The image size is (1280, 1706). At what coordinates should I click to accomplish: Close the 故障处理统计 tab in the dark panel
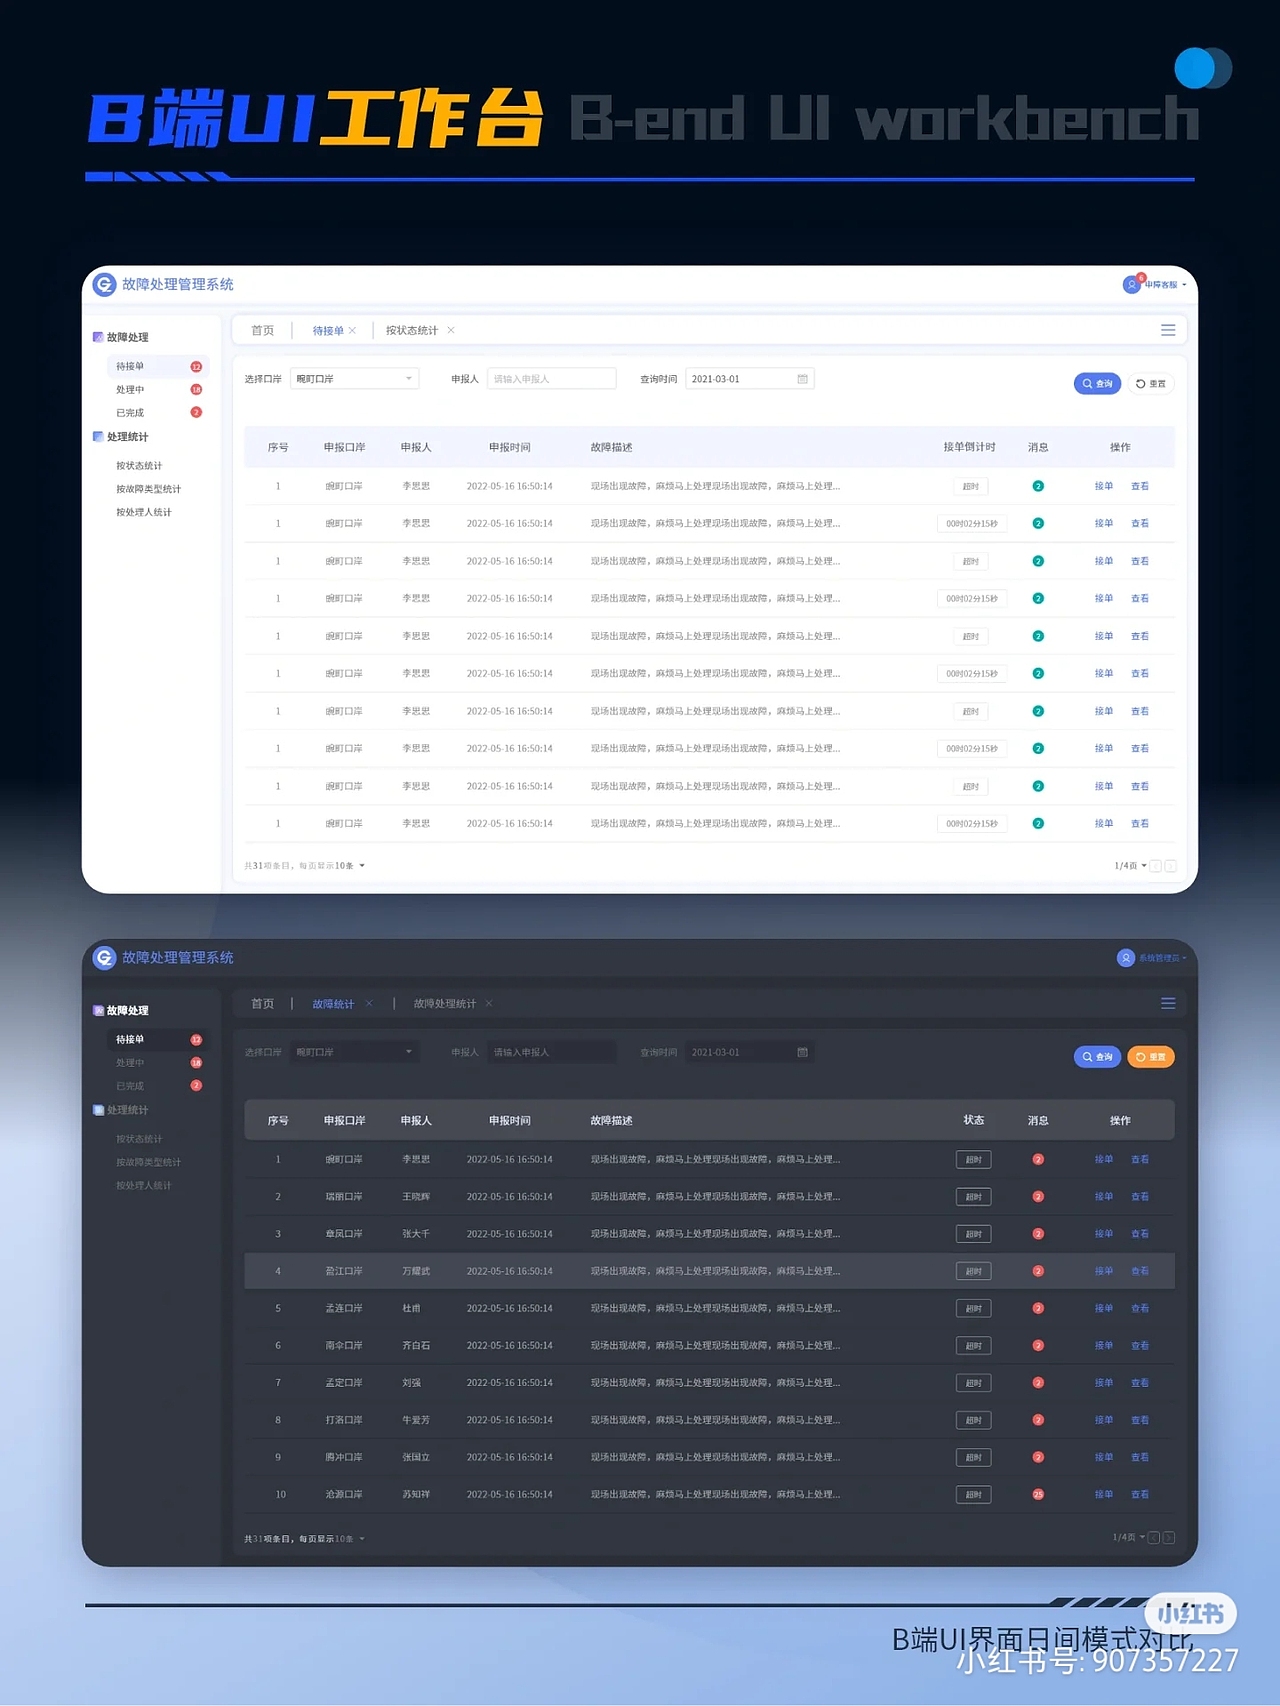tap(489, 1003)
